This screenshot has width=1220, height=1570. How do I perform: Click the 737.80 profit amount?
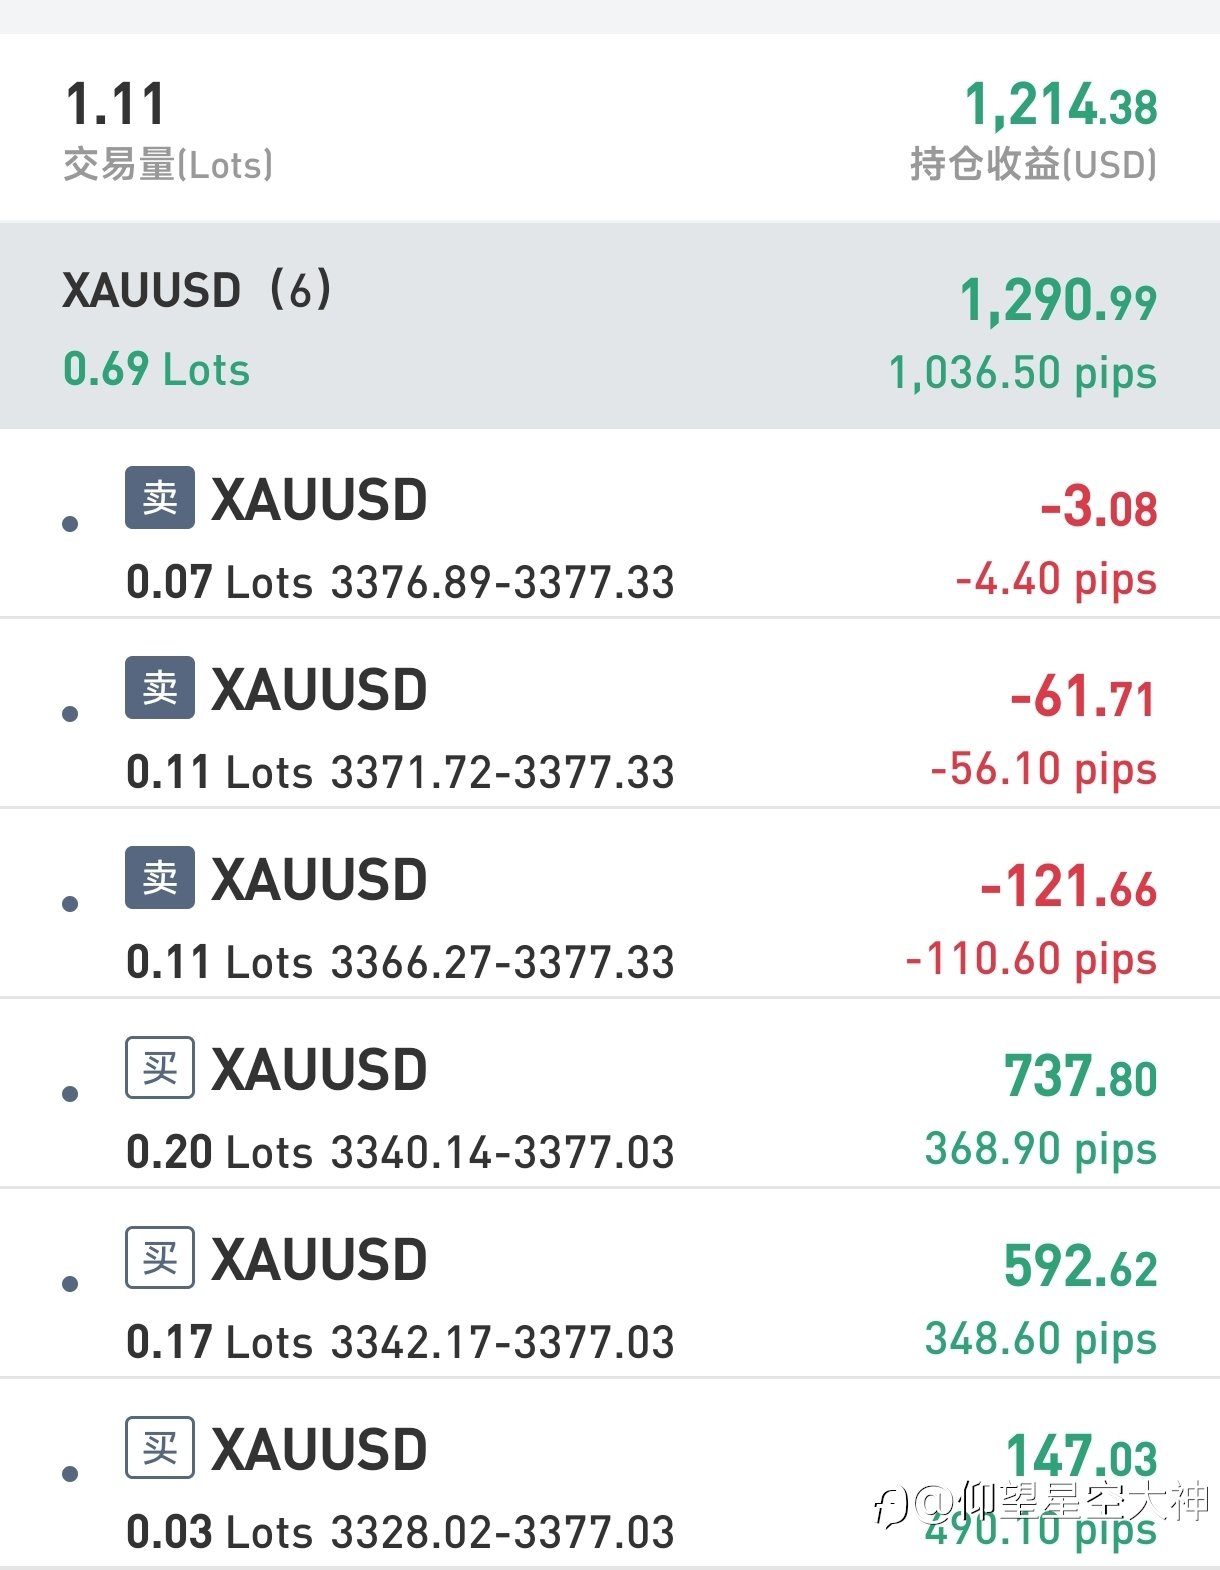pos(1080,1077)
